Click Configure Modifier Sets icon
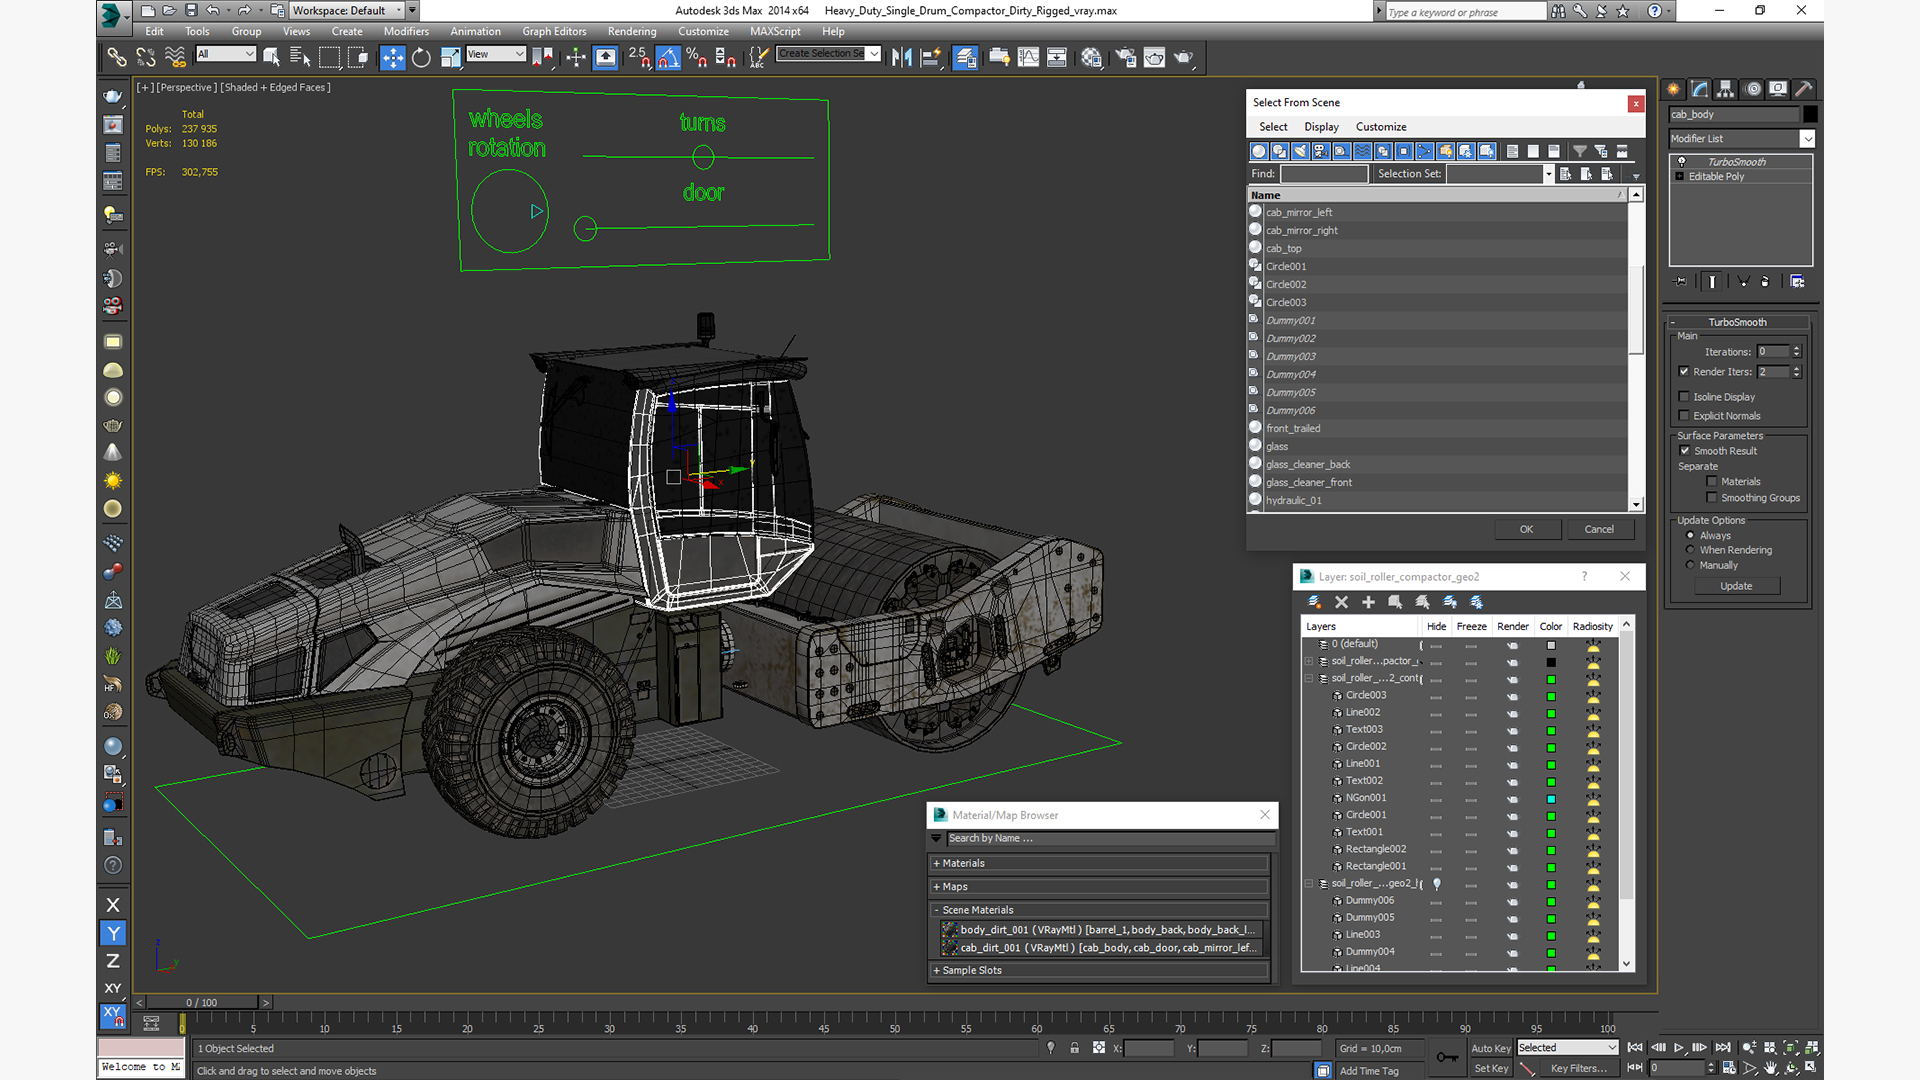 1797,282
